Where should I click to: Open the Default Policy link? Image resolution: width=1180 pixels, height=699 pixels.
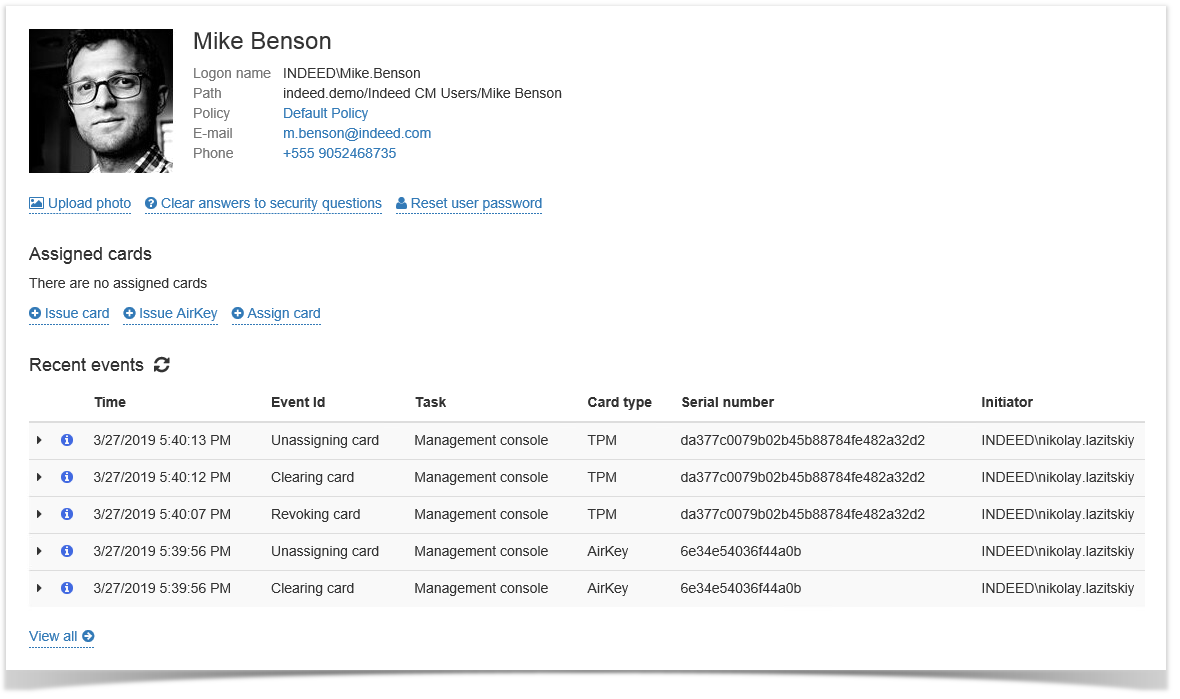click(325, 113)
